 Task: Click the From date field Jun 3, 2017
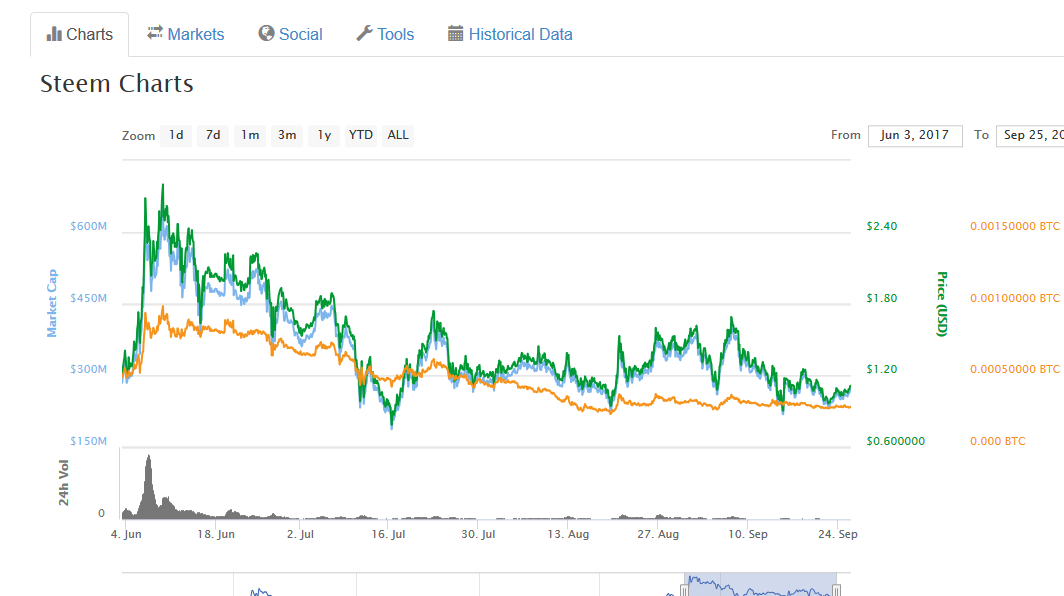(915, 136)
